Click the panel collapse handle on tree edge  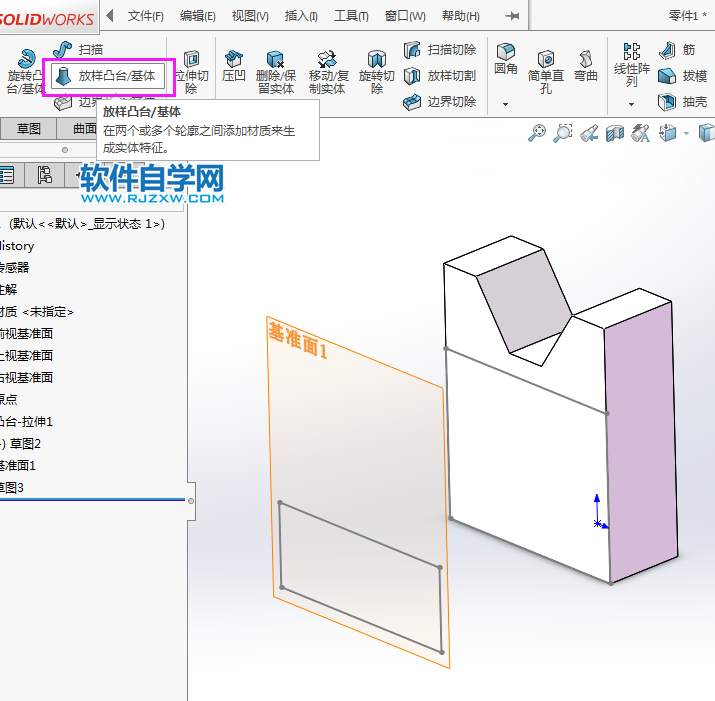pos(192,501)
